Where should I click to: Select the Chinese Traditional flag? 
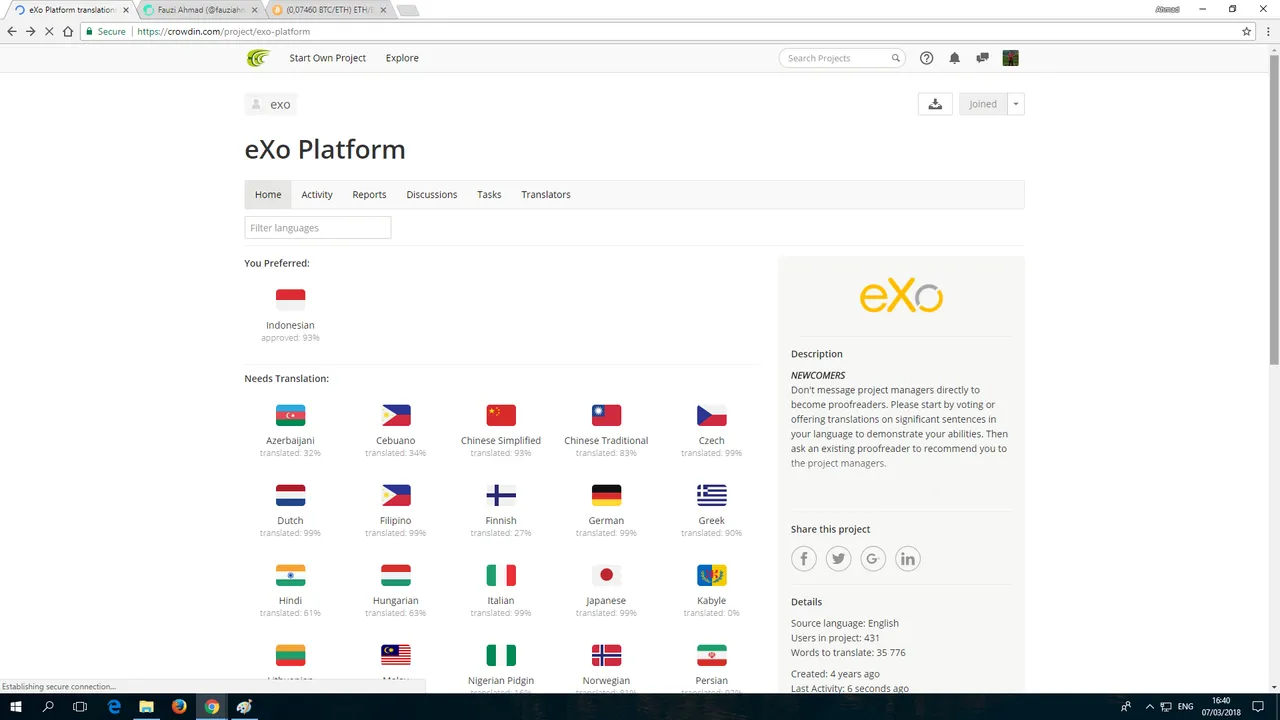click(x=606, y=415)
